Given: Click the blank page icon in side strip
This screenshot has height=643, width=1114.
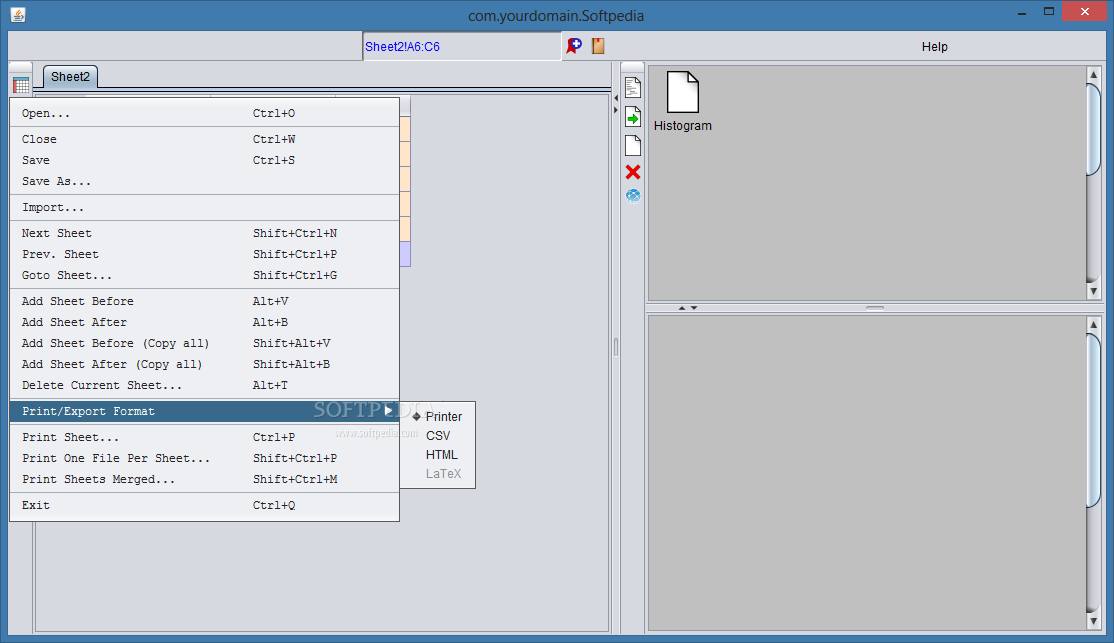Looking at the screenshot, I should (633, 146).
